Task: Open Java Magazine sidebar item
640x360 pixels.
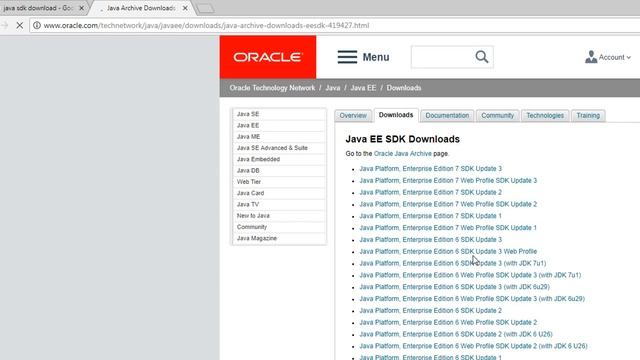Action: 279,238
